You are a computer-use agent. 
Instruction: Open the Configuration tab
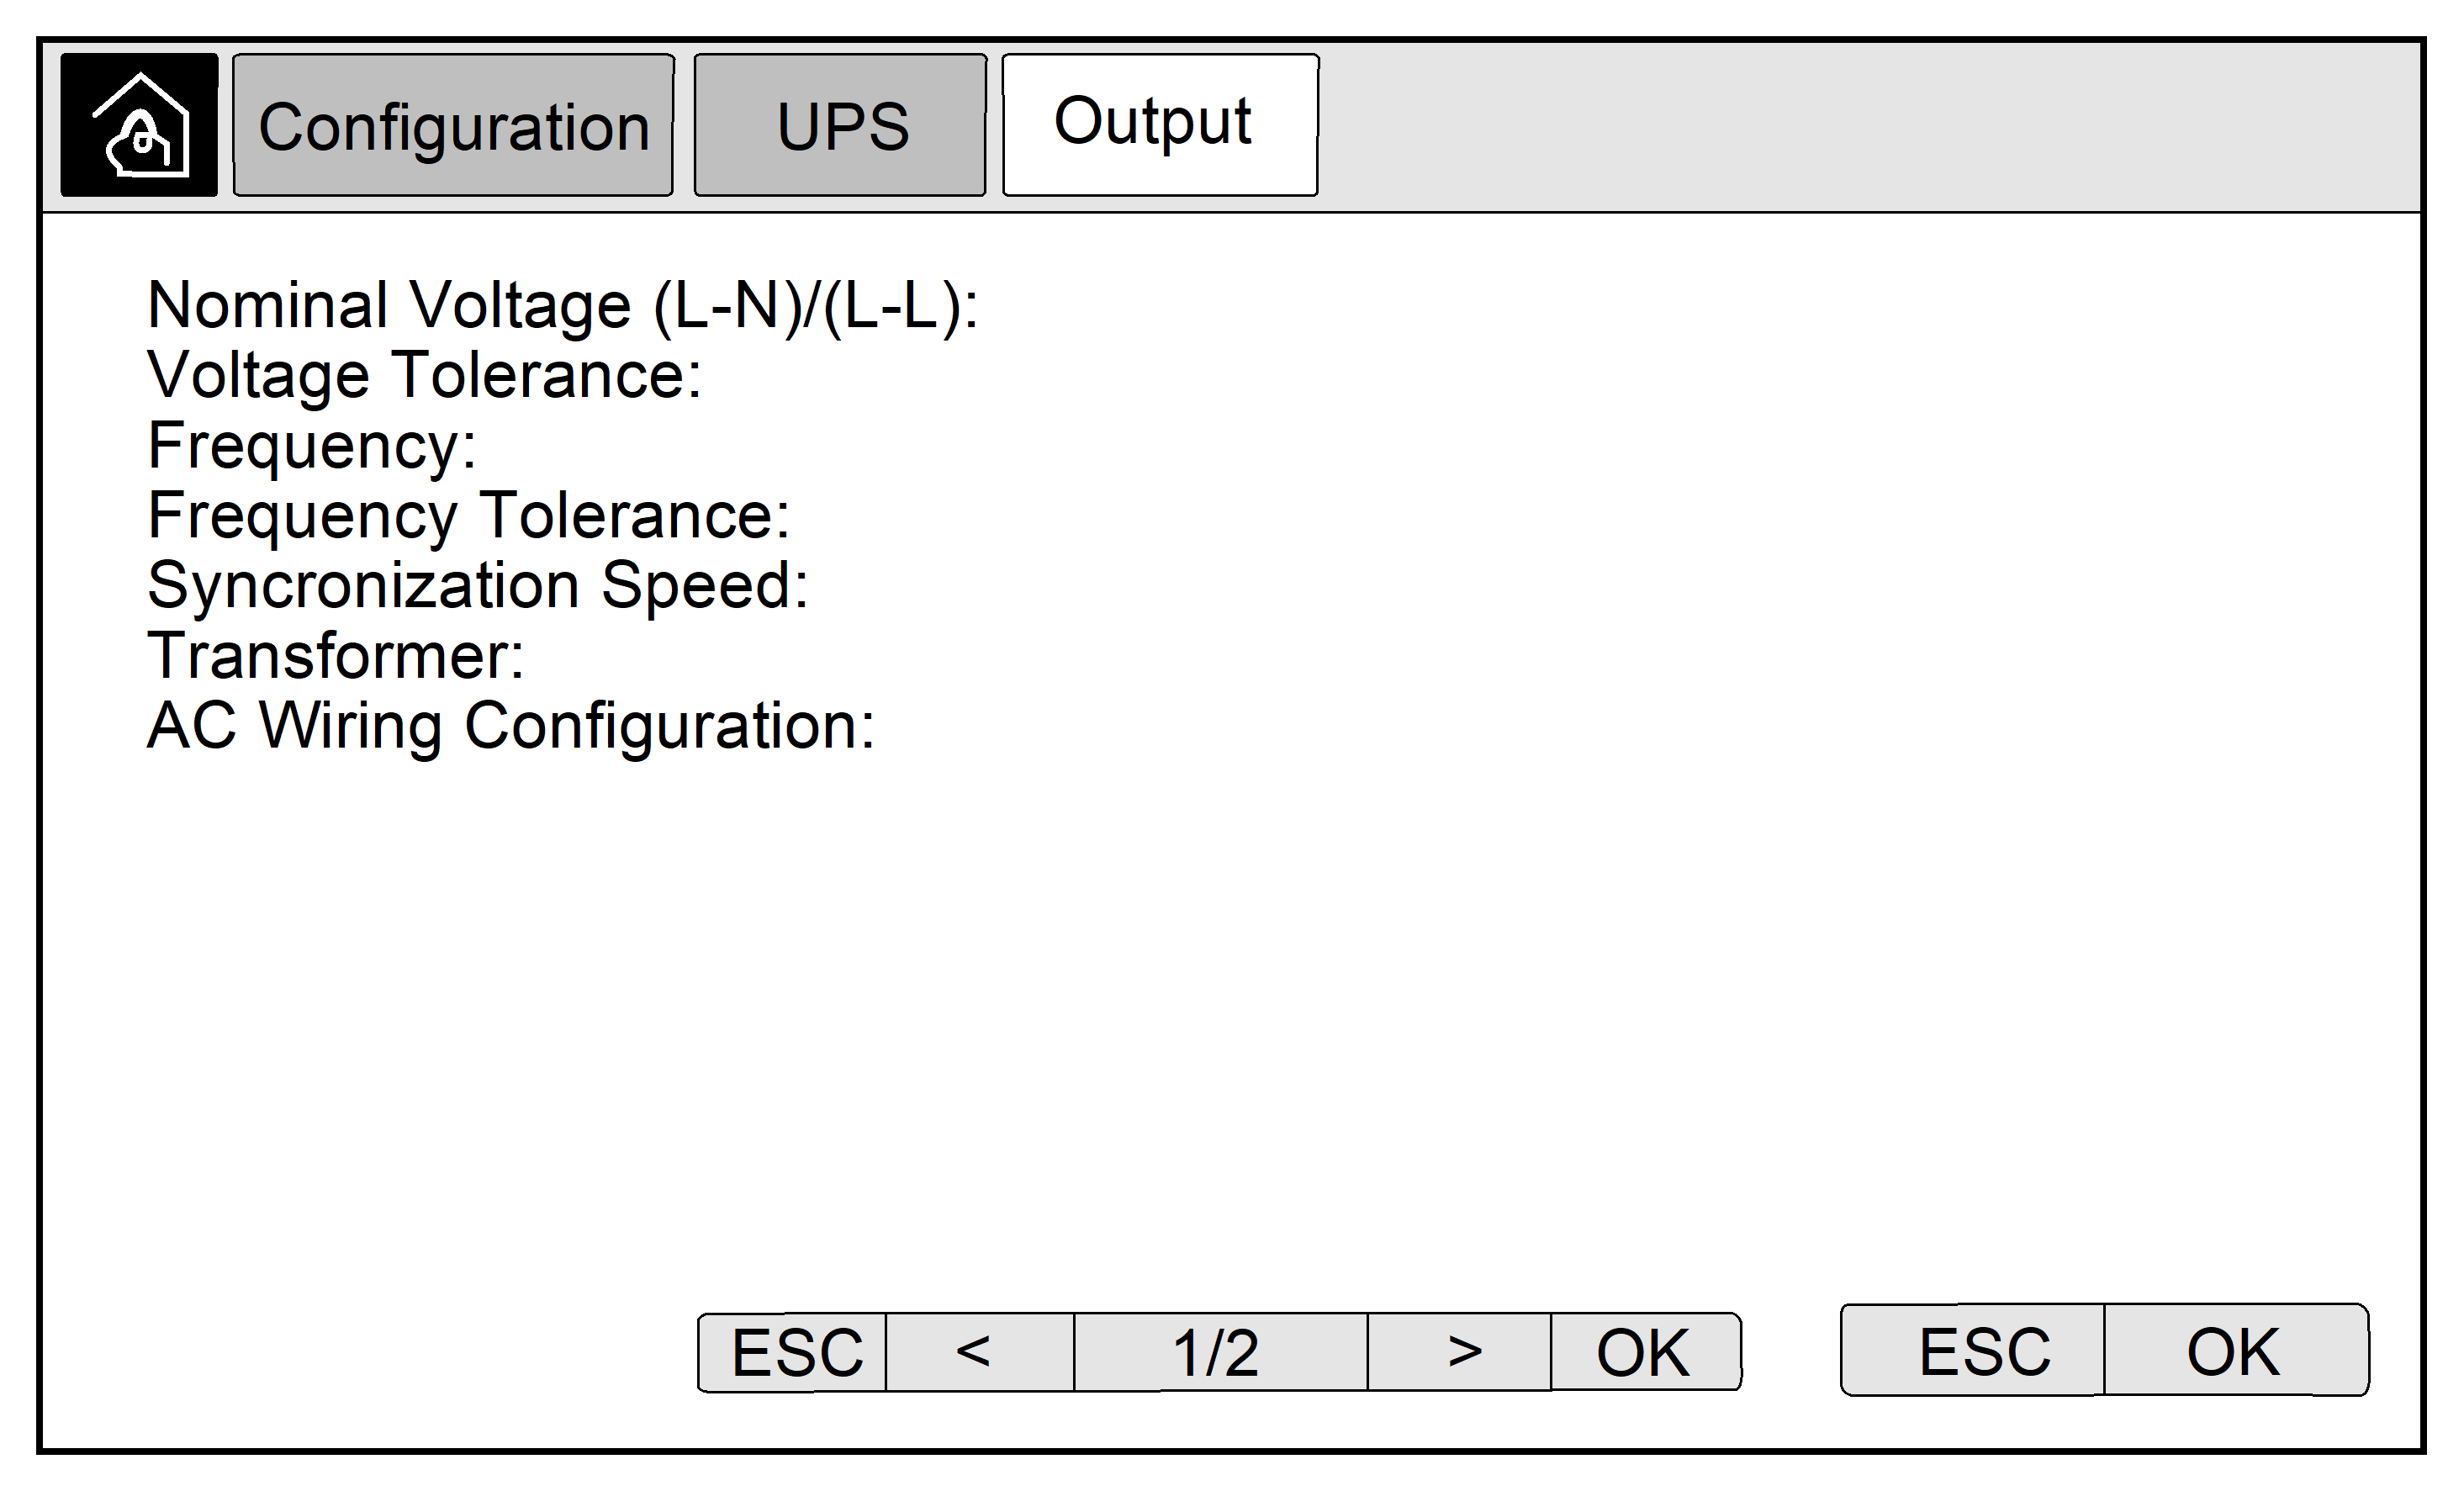[x=453, y=125]
